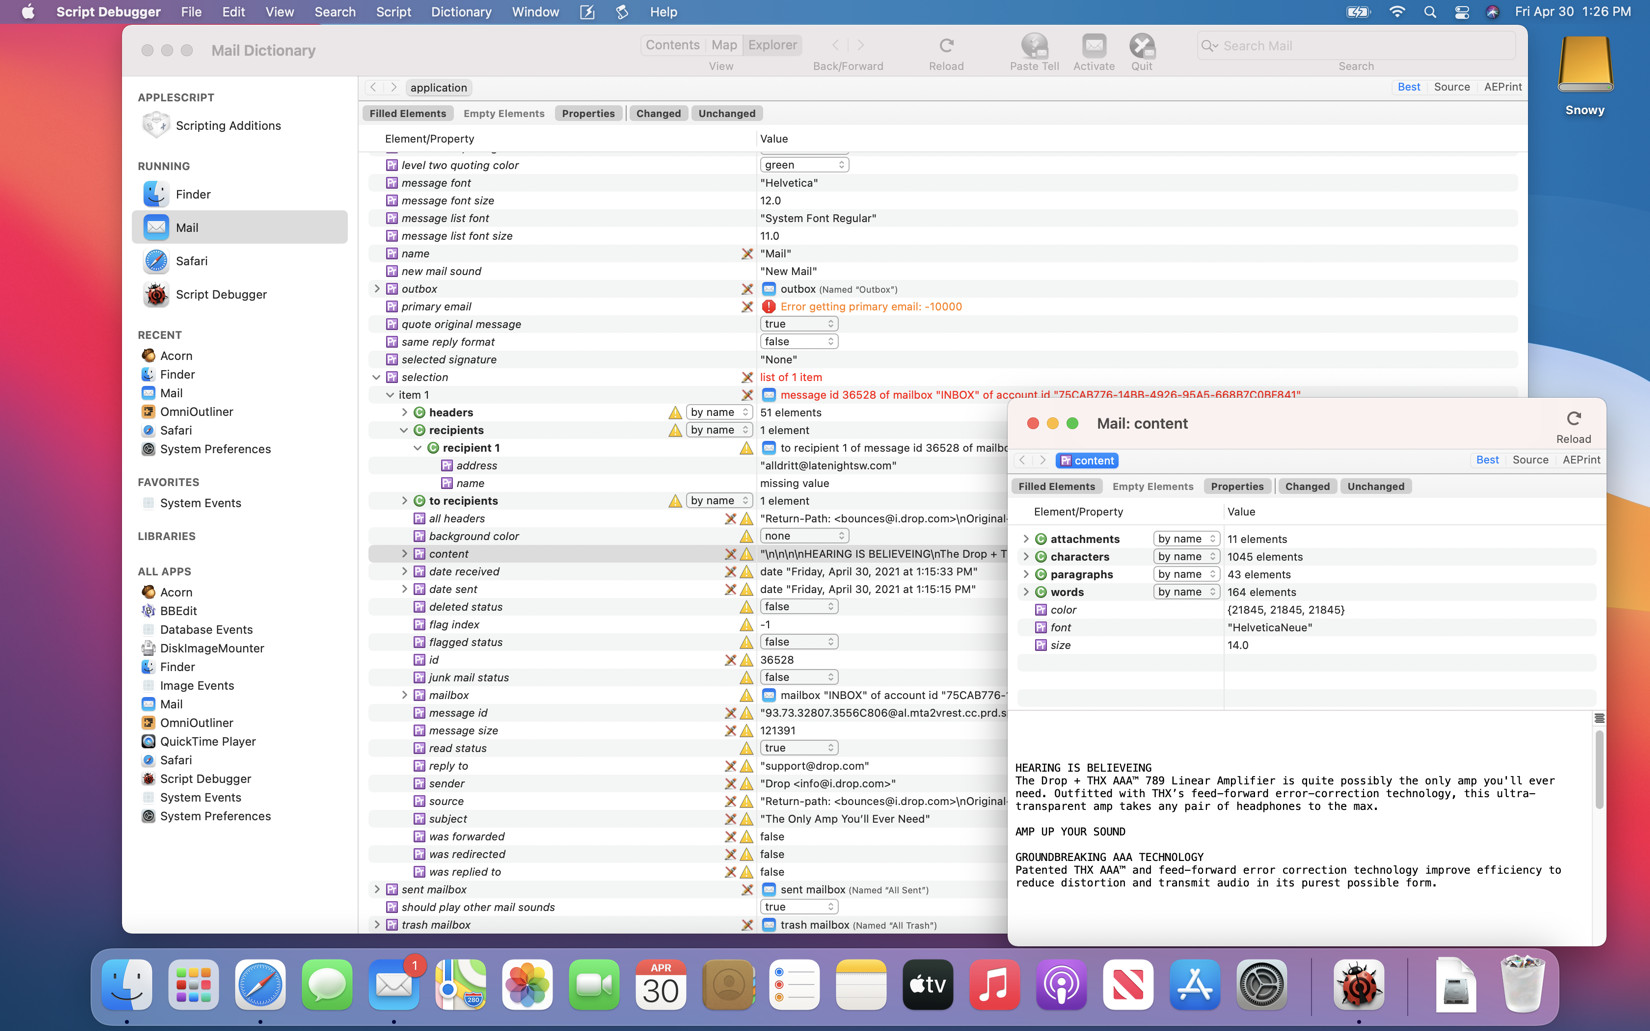The image size is (1650, 1031).
Task: Expand words in Mail: content window
Action: (x=1026, y=593)
